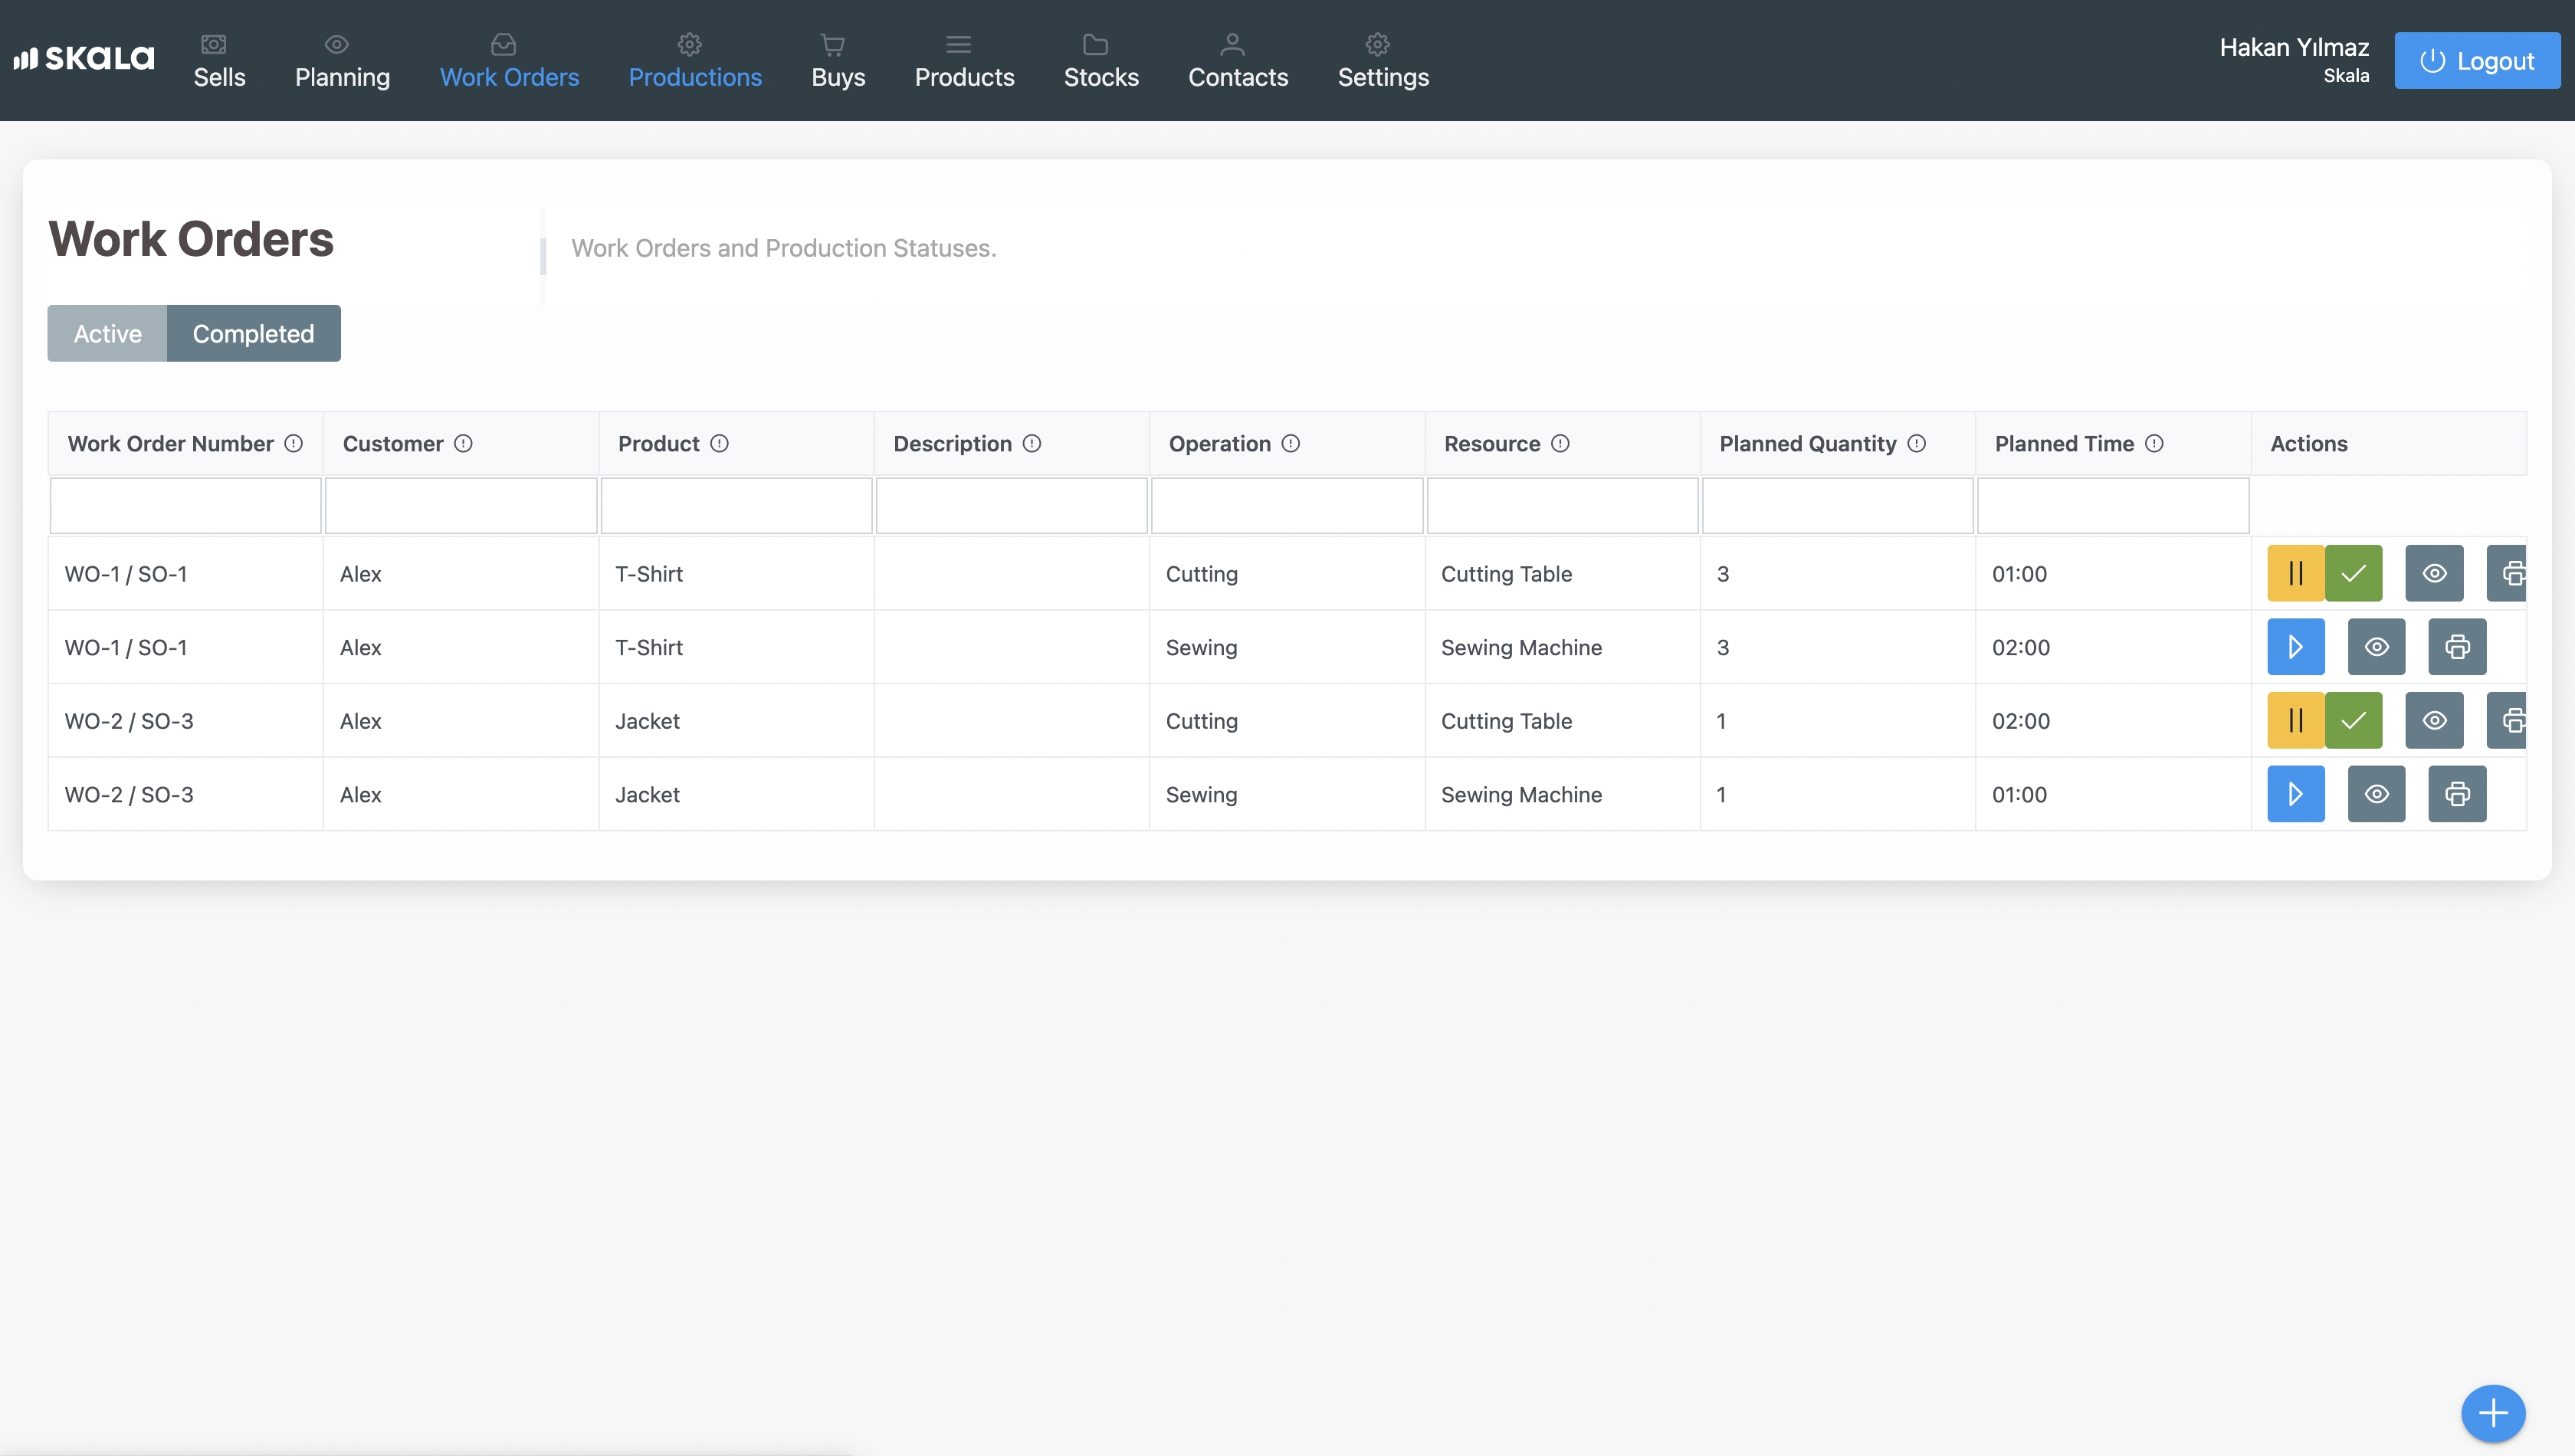Mark WO-2 Jacket Cutting as complete
This screenshot has width=2575, height=1456.
point(2353,720)
